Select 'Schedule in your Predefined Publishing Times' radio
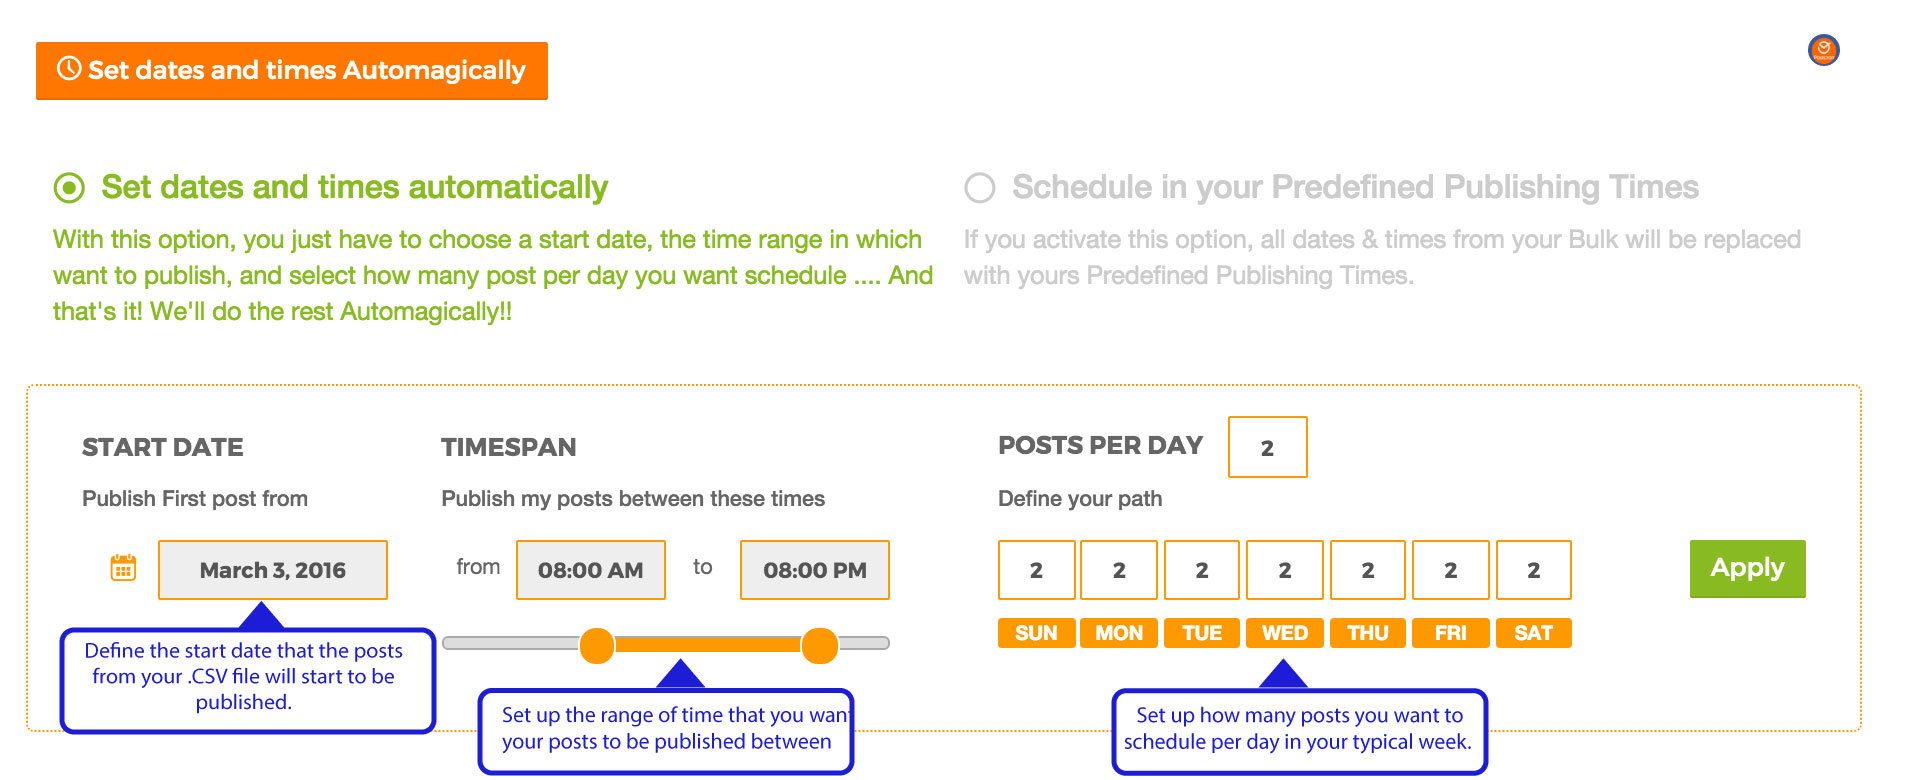This screenshot has width=1920, height=780. [980, 188]
